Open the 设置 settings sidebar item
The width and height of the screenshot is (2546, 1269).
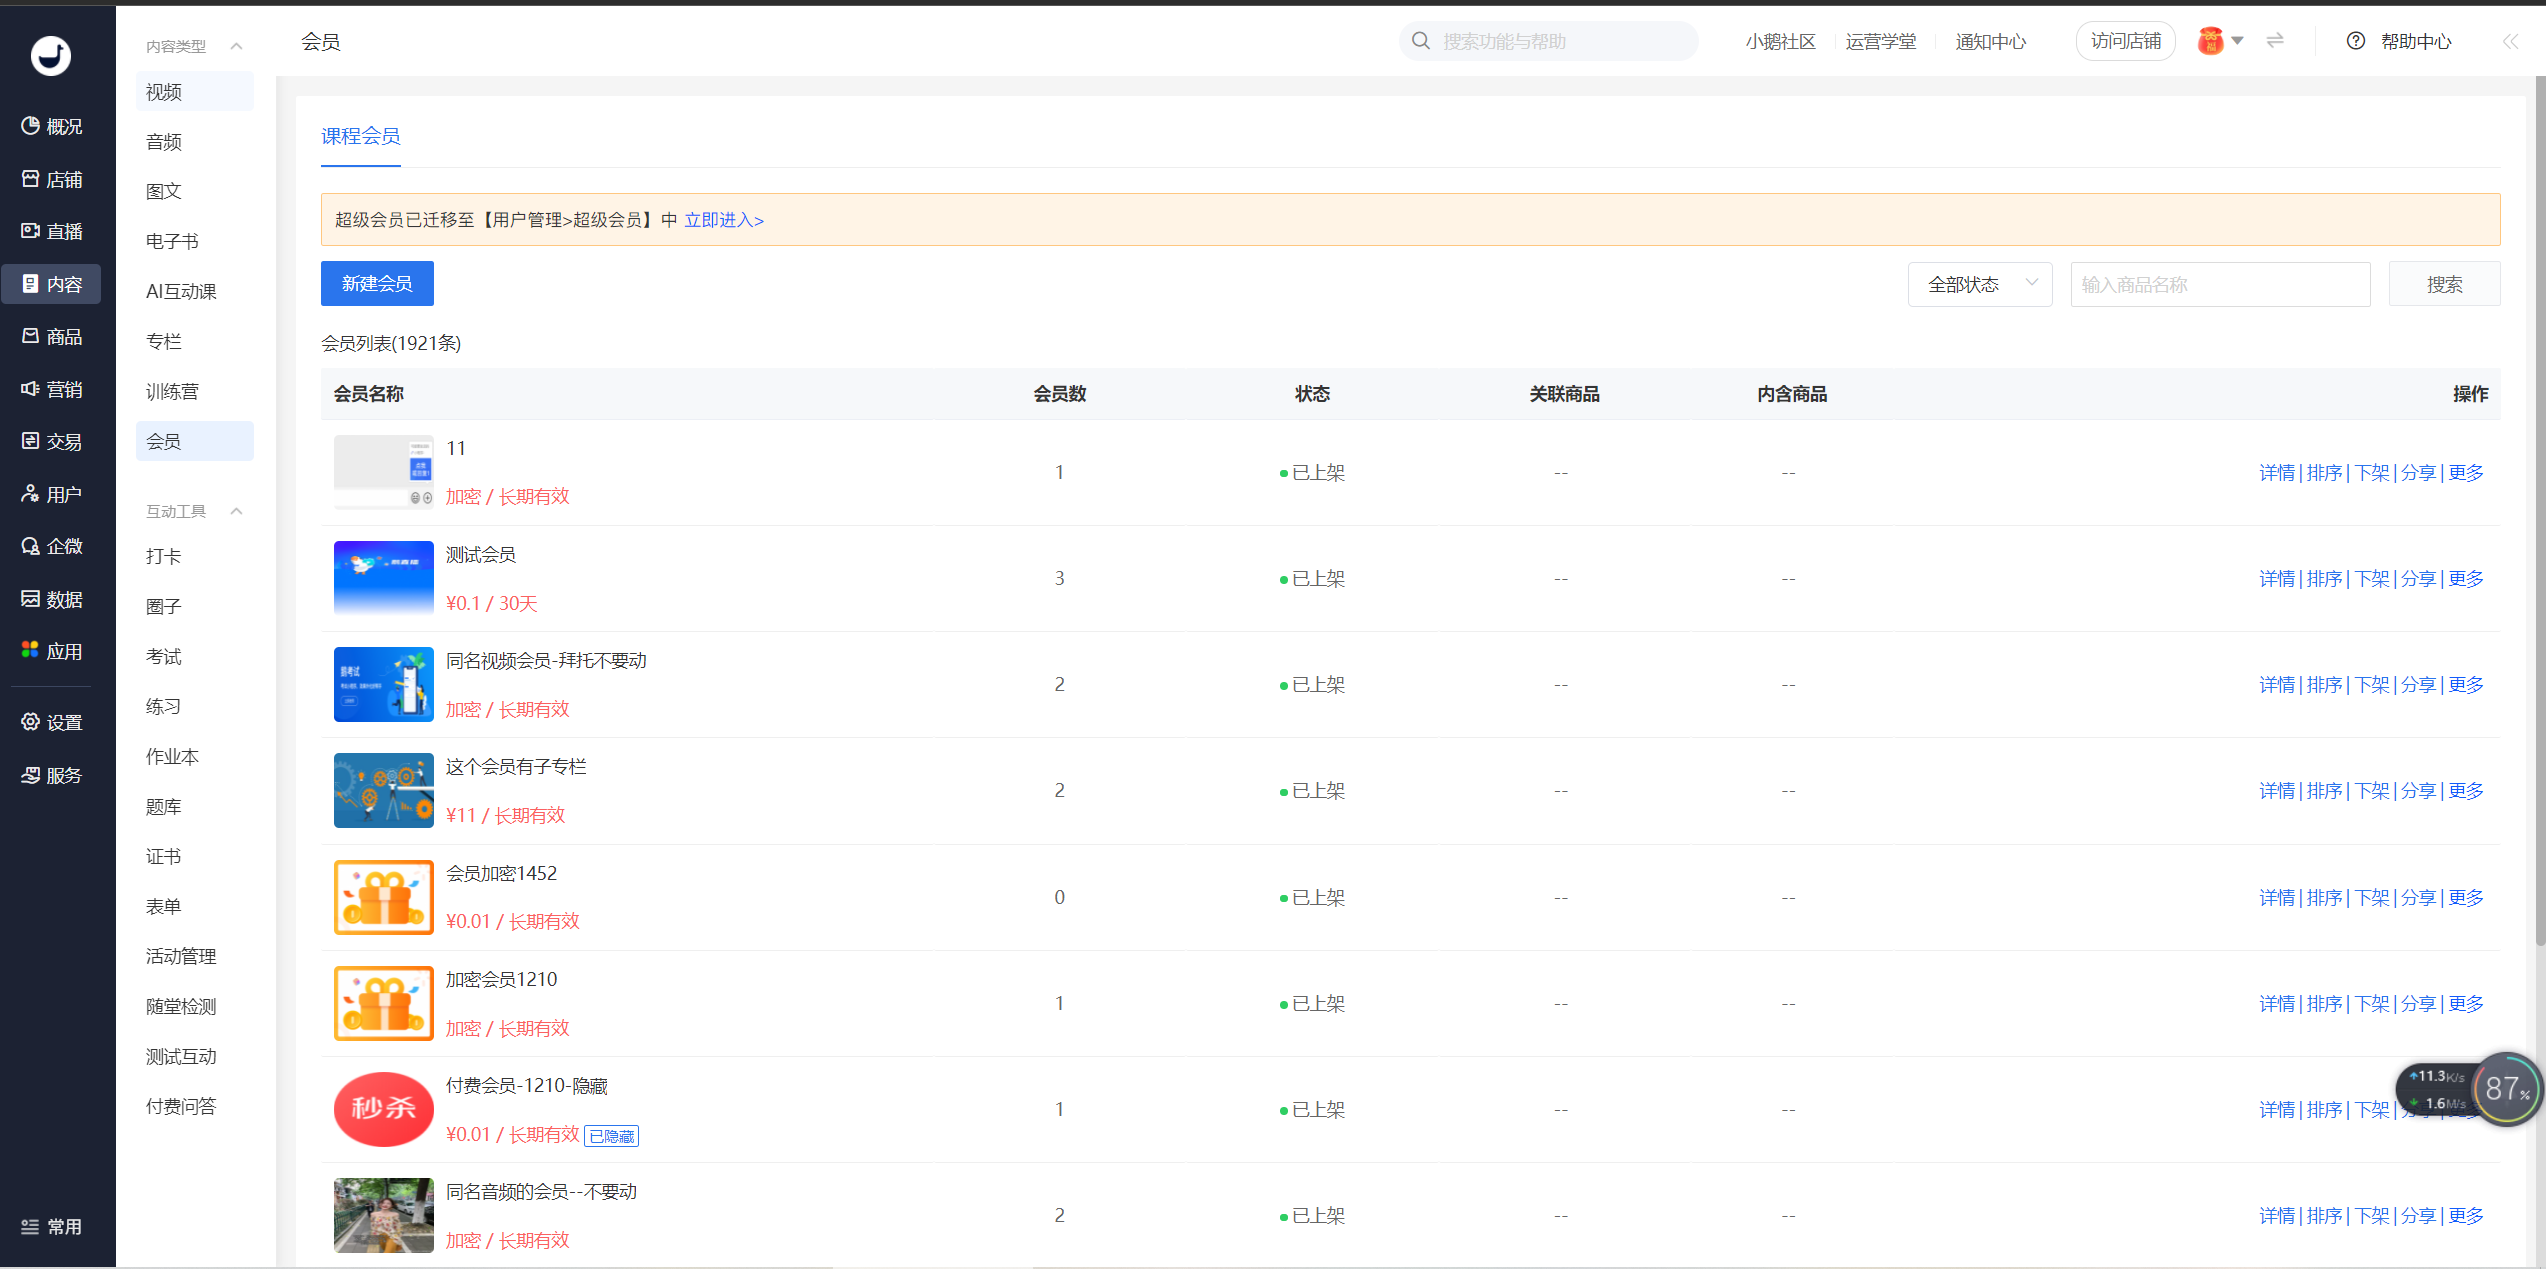click(x=52, y=723)
